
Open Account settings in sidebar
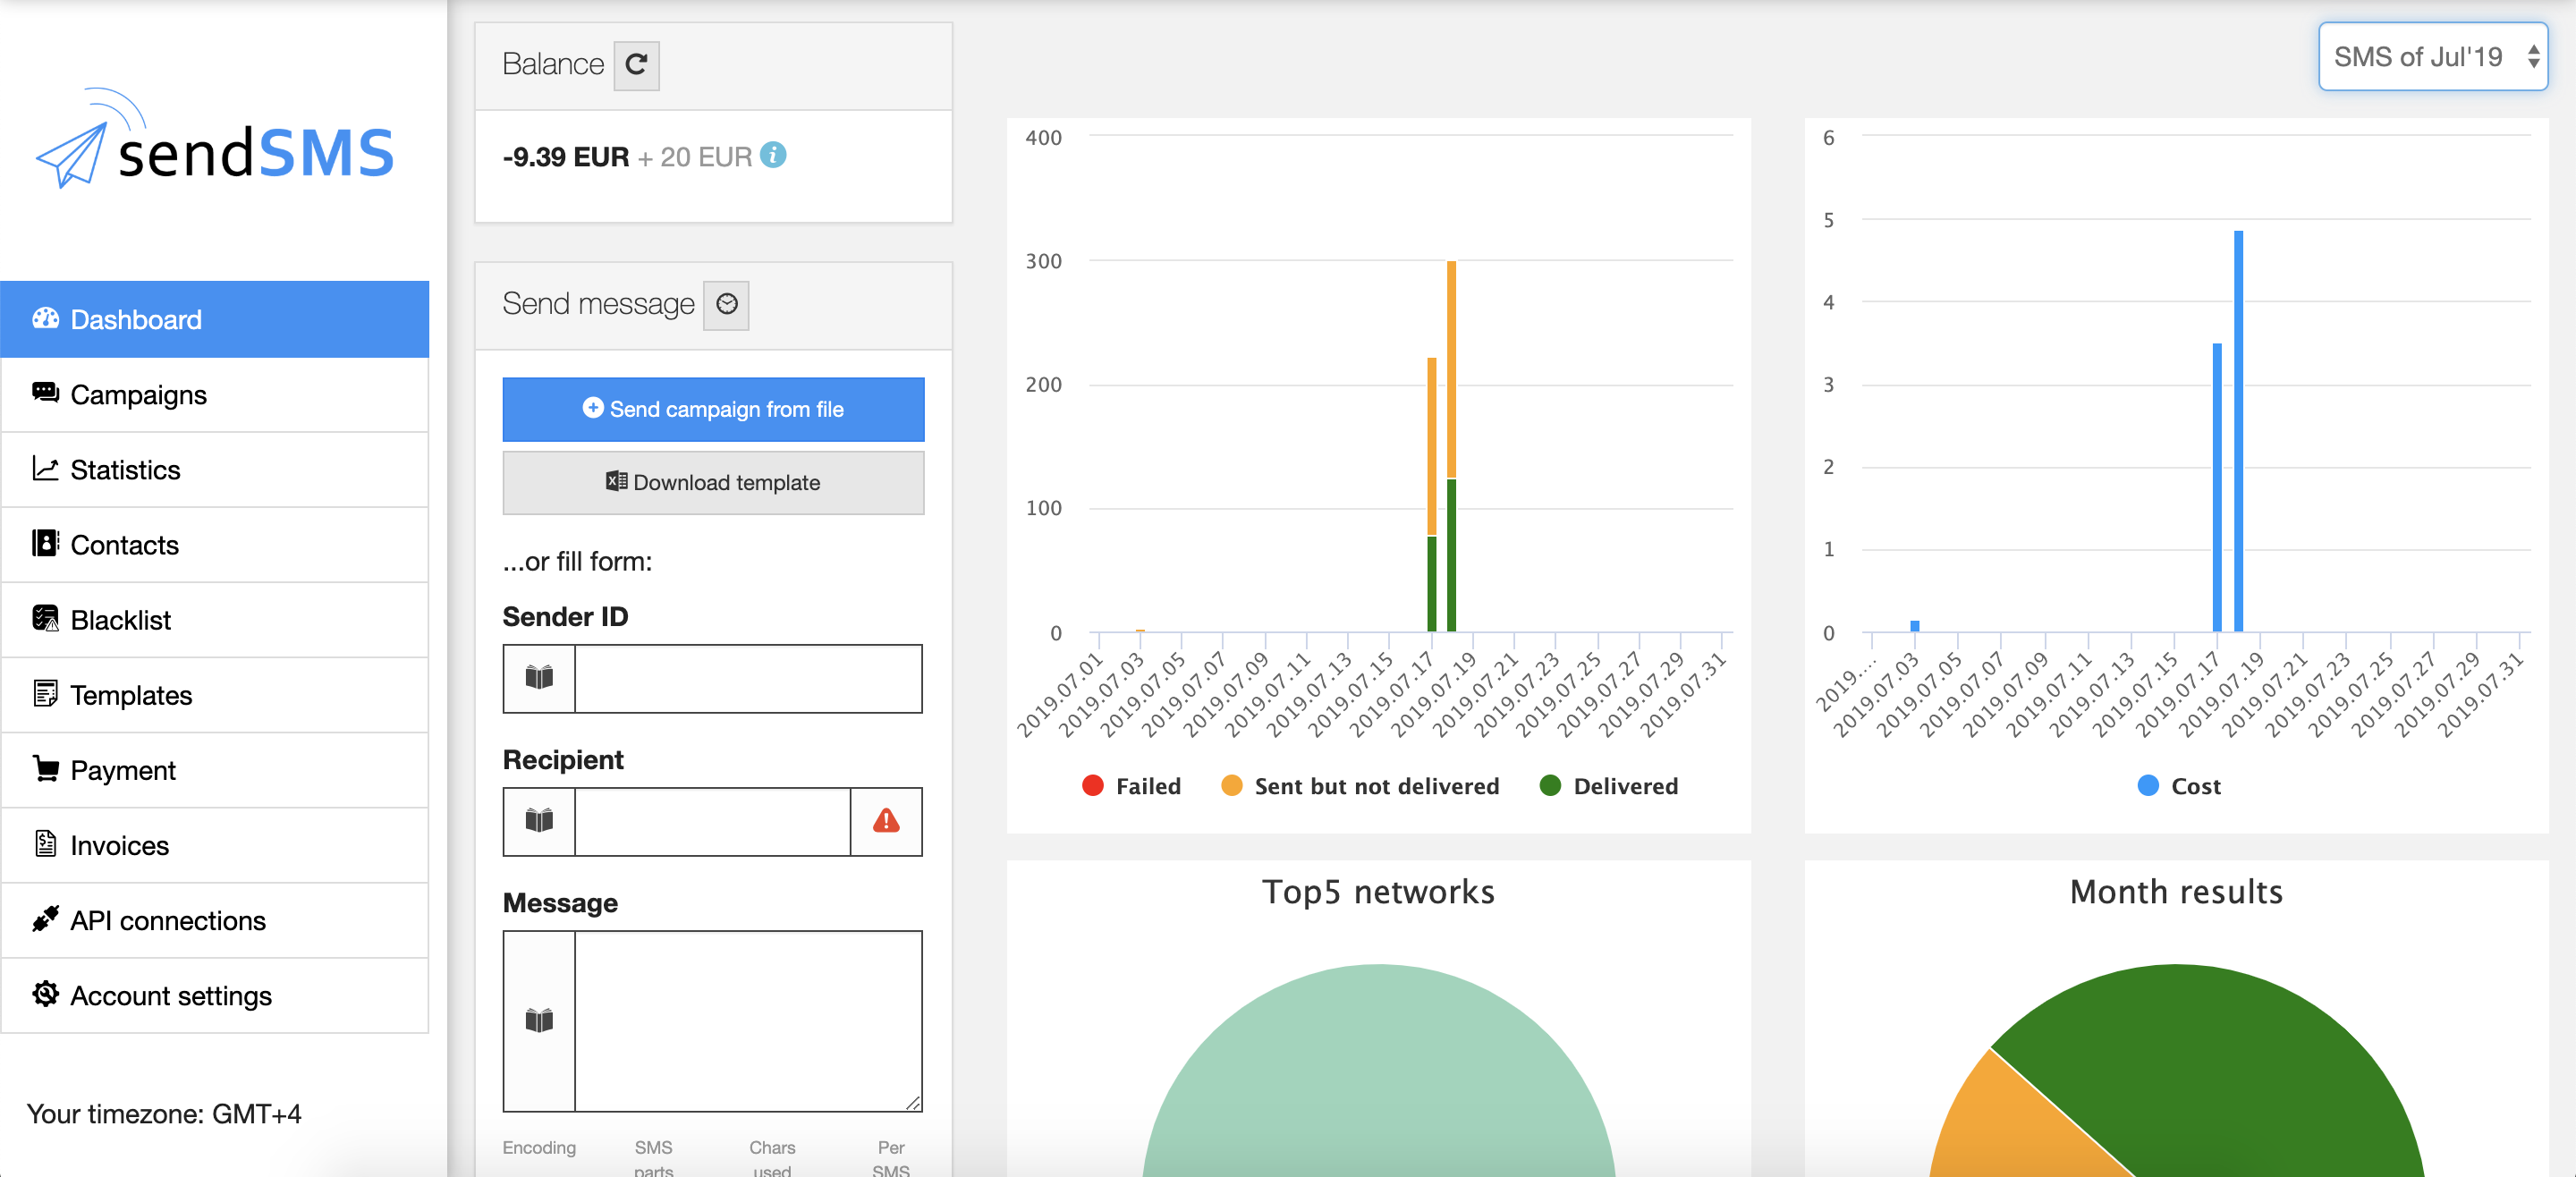[x=171, y=996]
